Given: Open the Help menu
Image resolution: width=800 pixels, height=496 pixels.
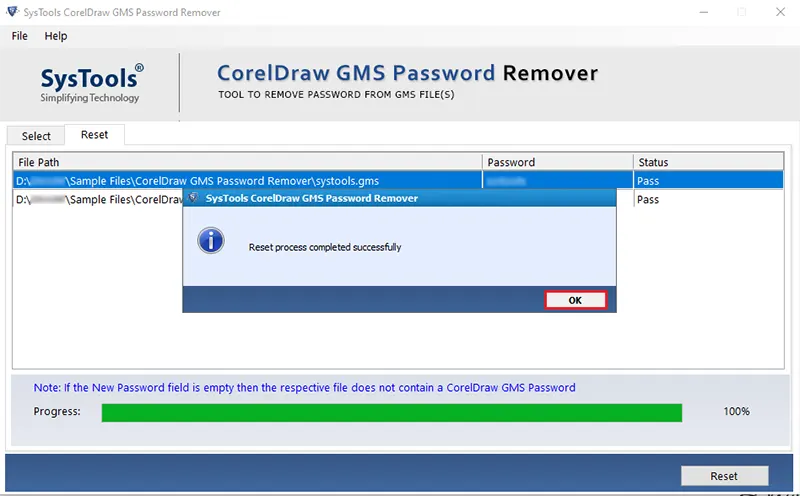Looking at the screenshot, I should click(56, 36).
